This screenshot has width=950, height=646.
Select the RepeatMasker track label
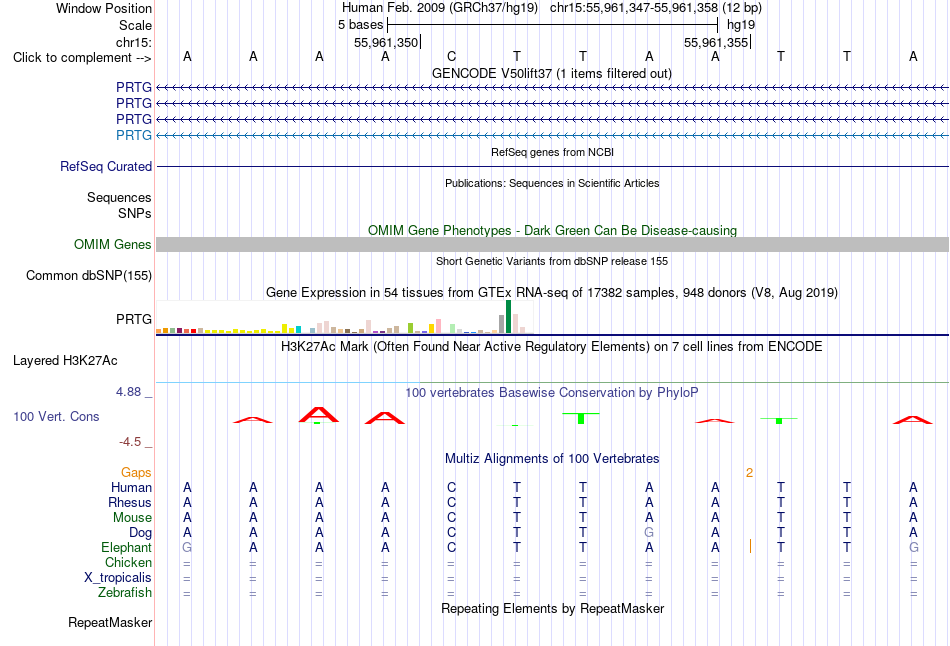pos(110,623)
